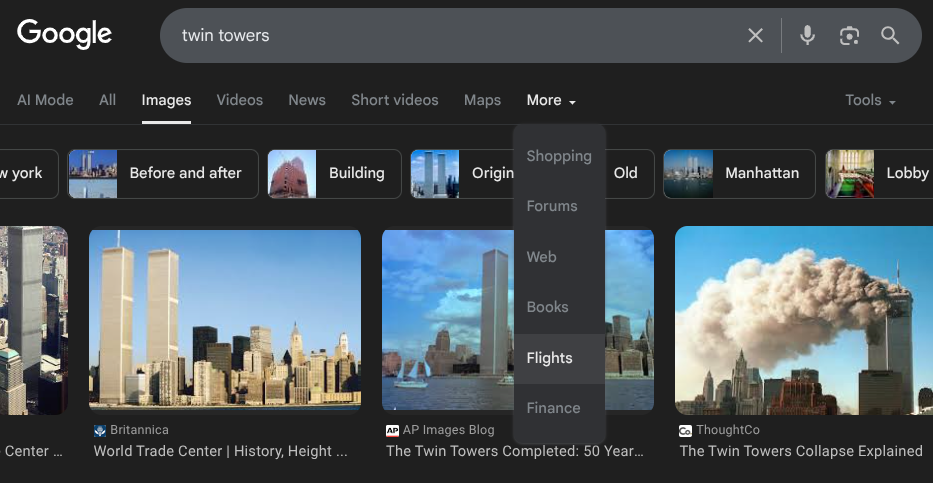Select Finance from the dropdown list

coord(553,408)
